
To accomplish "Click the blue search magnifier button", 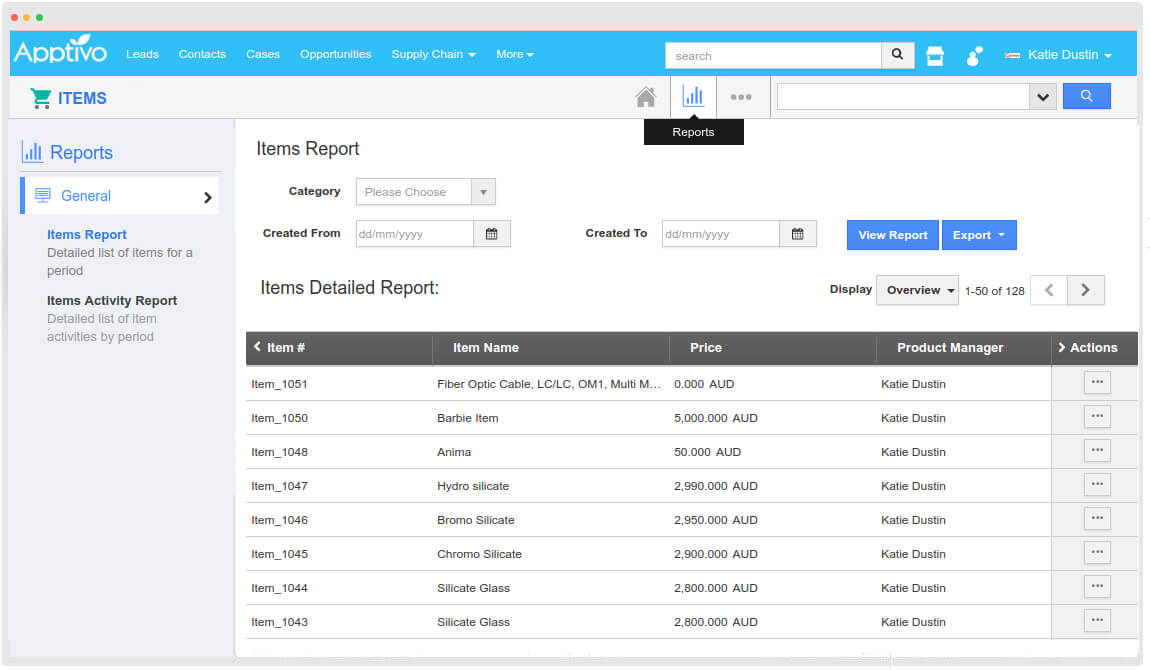I will click(x=1086, y=97).
